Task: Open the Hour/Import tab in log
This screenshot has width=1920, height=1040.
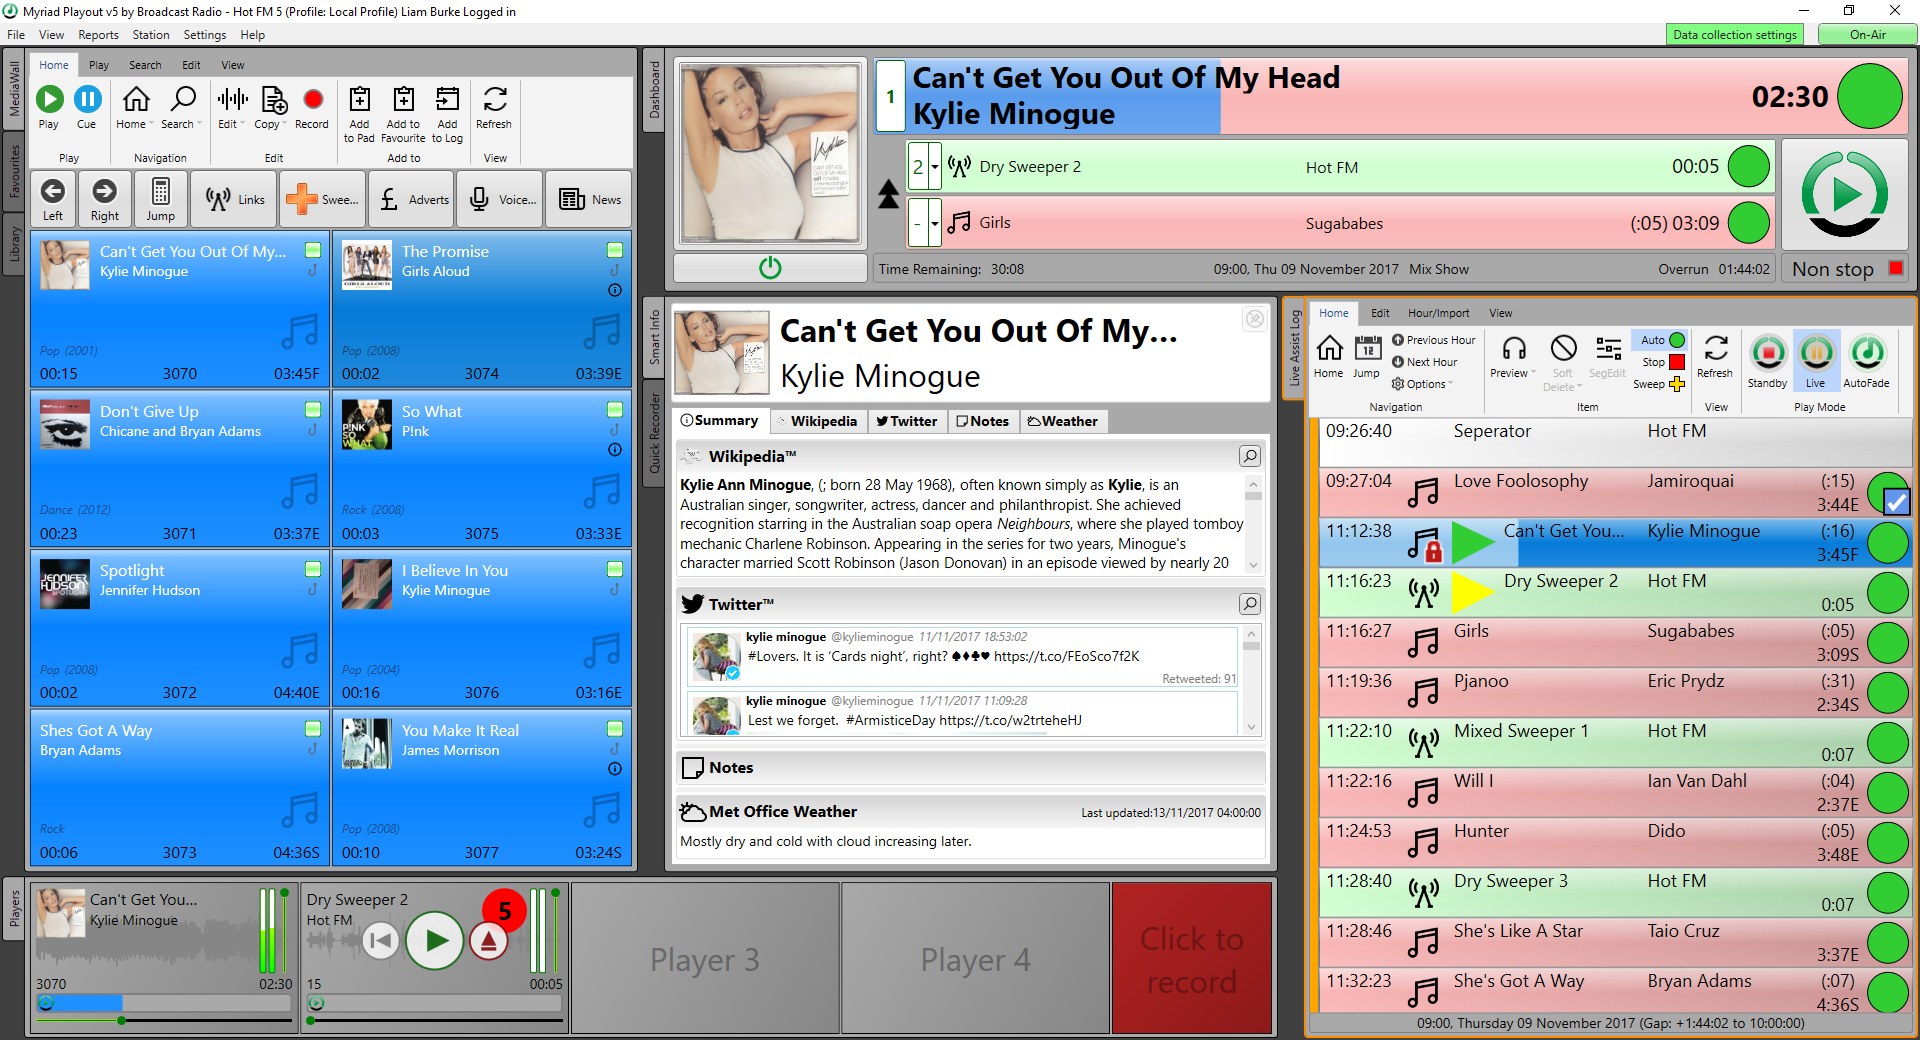Action: (1438, 313)
